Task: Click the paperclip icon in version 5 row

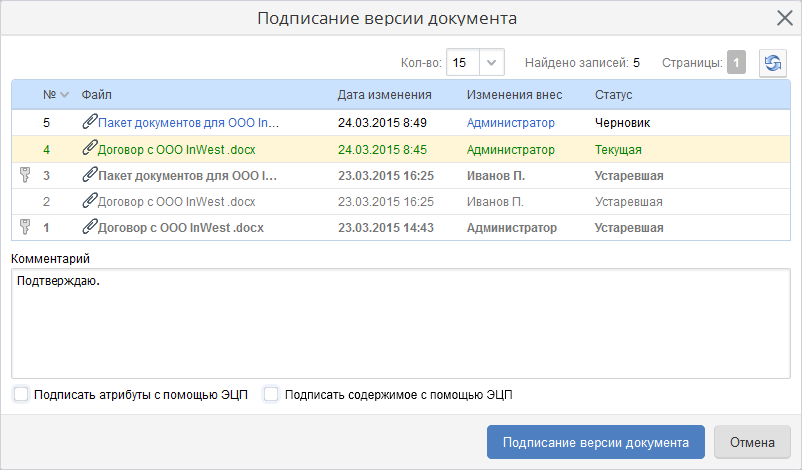Action: click(89, 123)
